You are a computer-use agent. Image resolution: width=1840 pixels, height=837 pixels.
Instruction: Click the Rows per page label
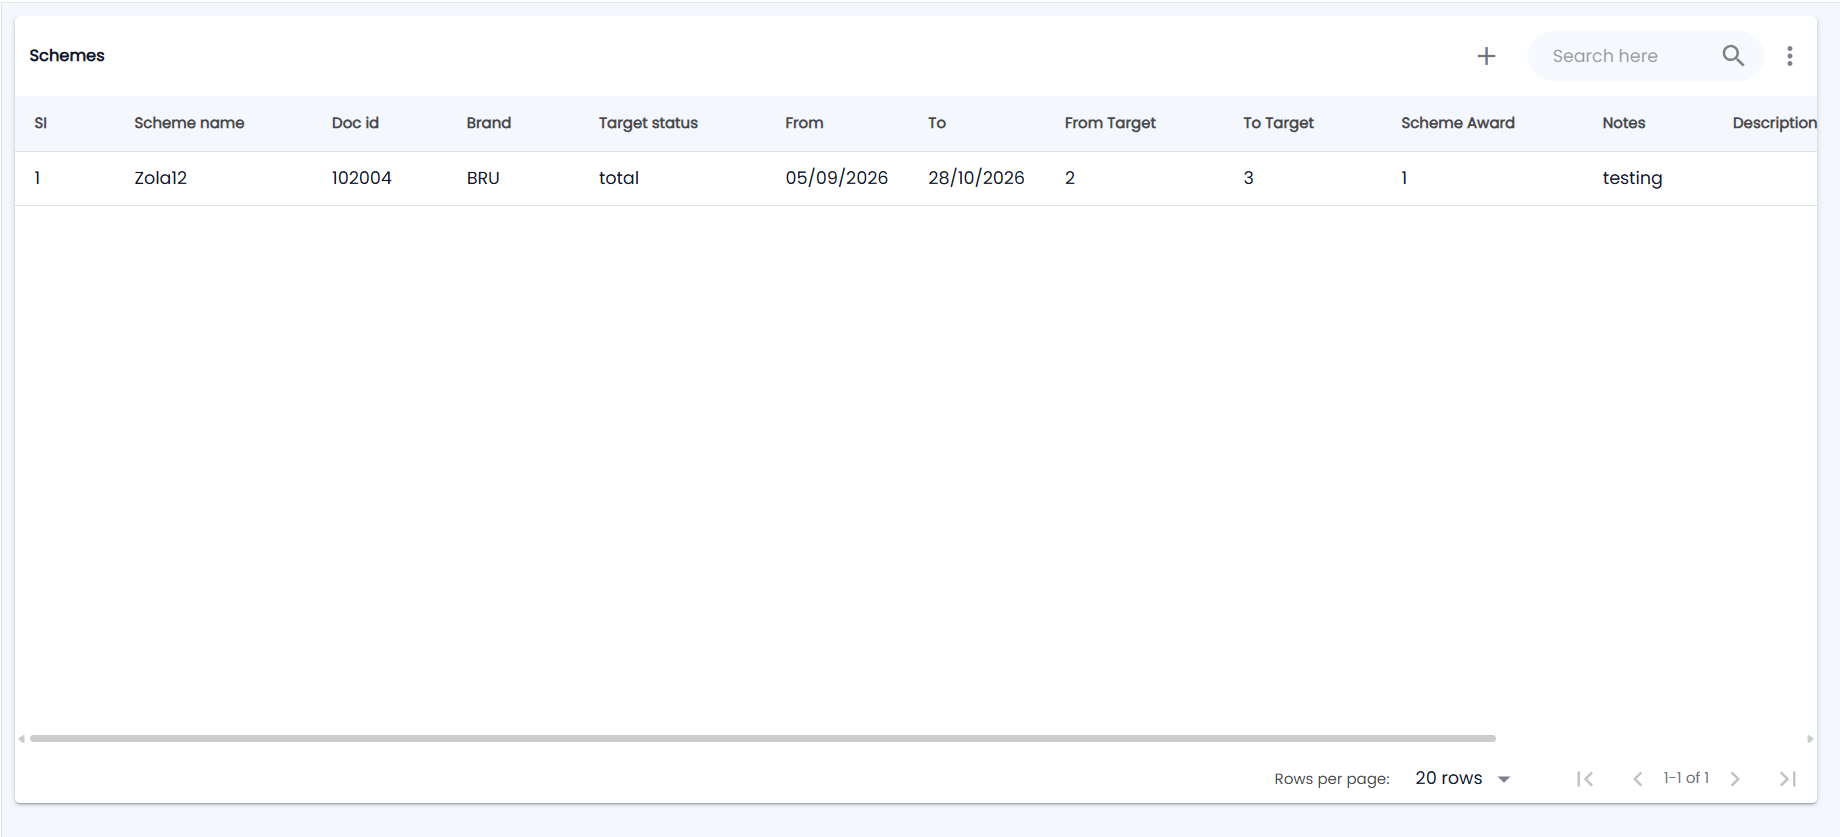[x=1332, y=779]
